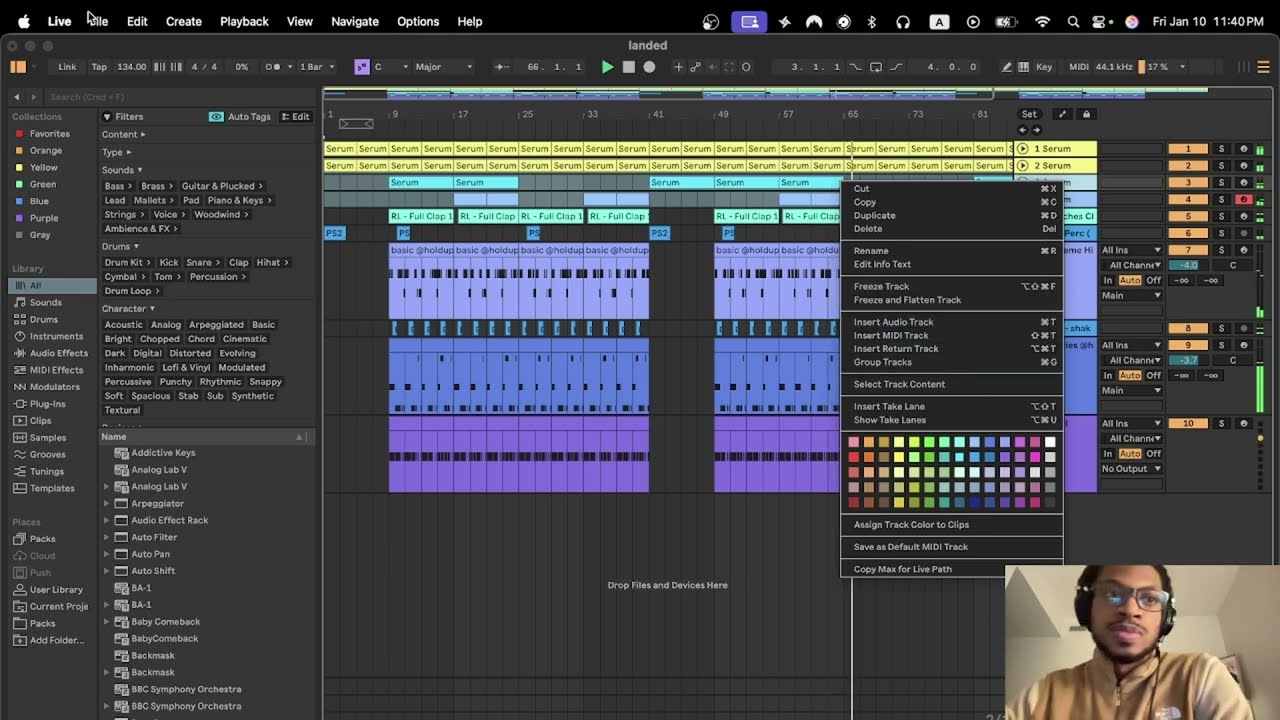
Task: Click the Link button
Action: [x=67, y=67]
